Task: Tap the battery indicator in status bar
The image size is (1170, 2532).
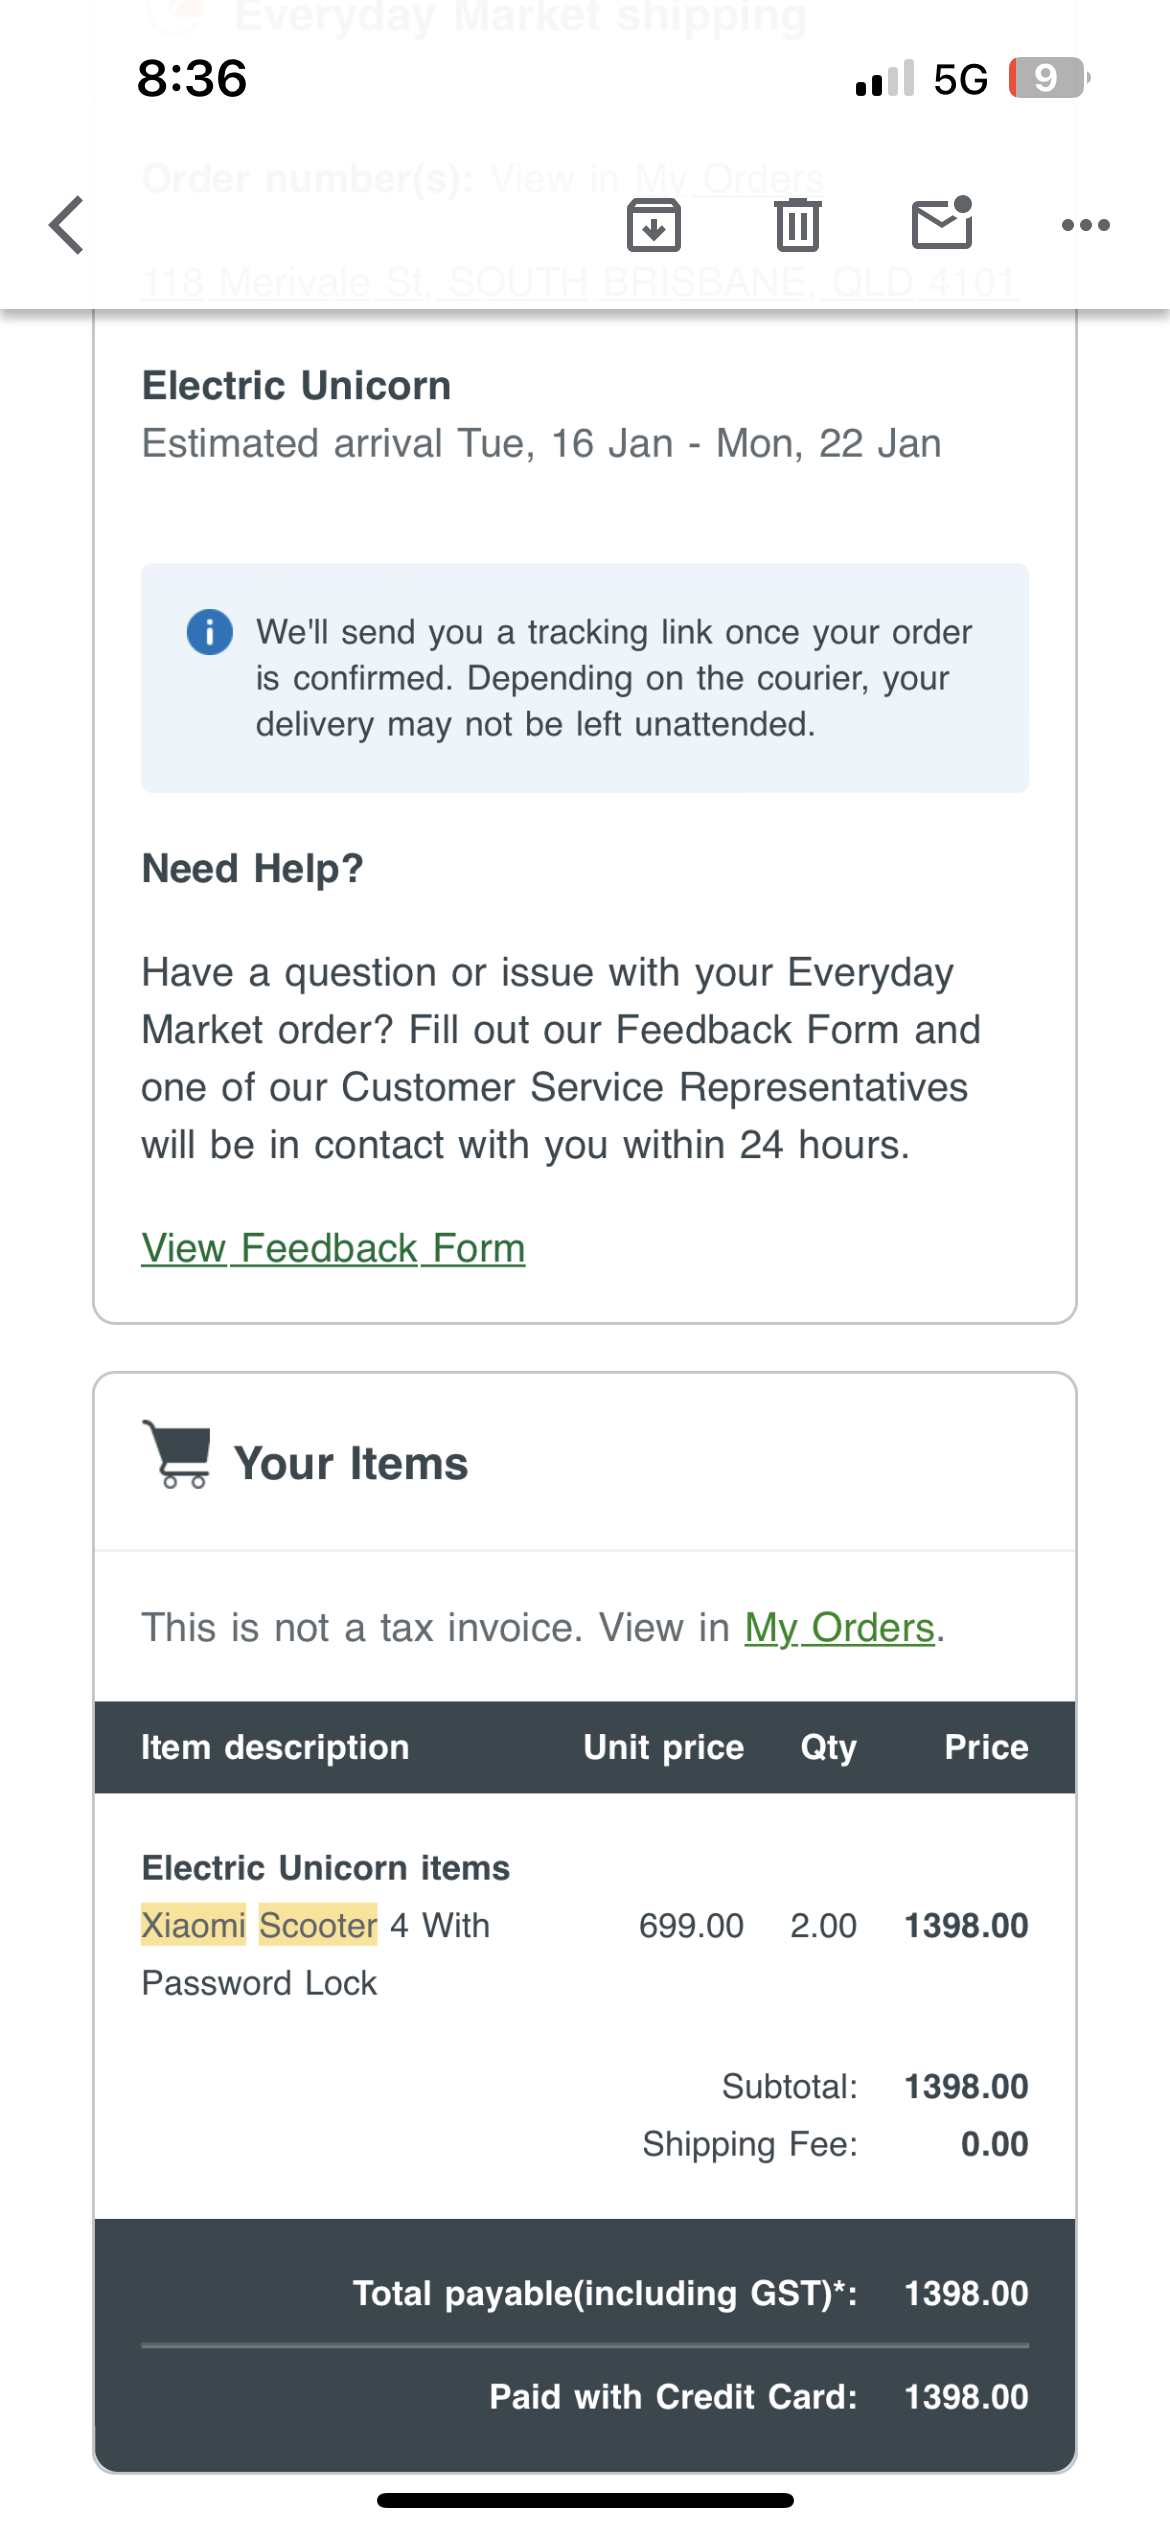Action: point(1049,78)
